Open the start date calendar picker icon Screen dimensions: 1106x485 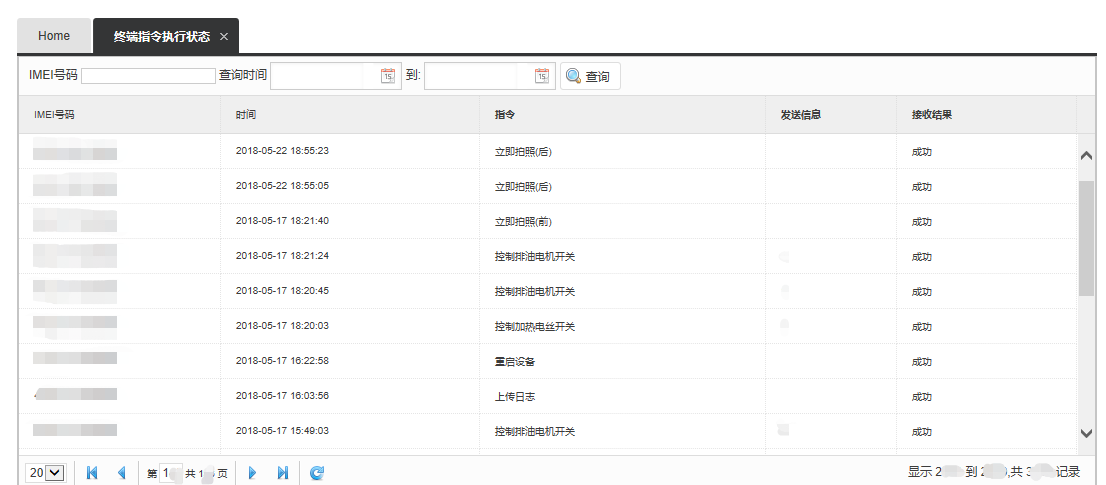click(x=388, y=76)
